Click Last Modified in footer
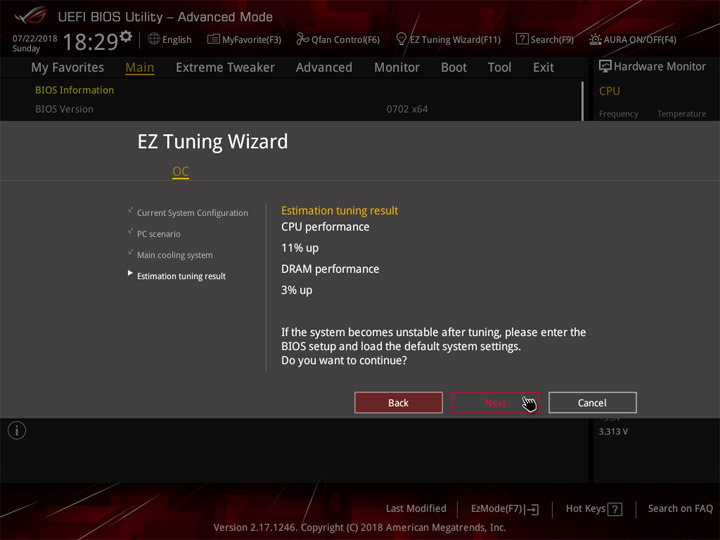Screen dimensions: 720x540 point(416,509)
